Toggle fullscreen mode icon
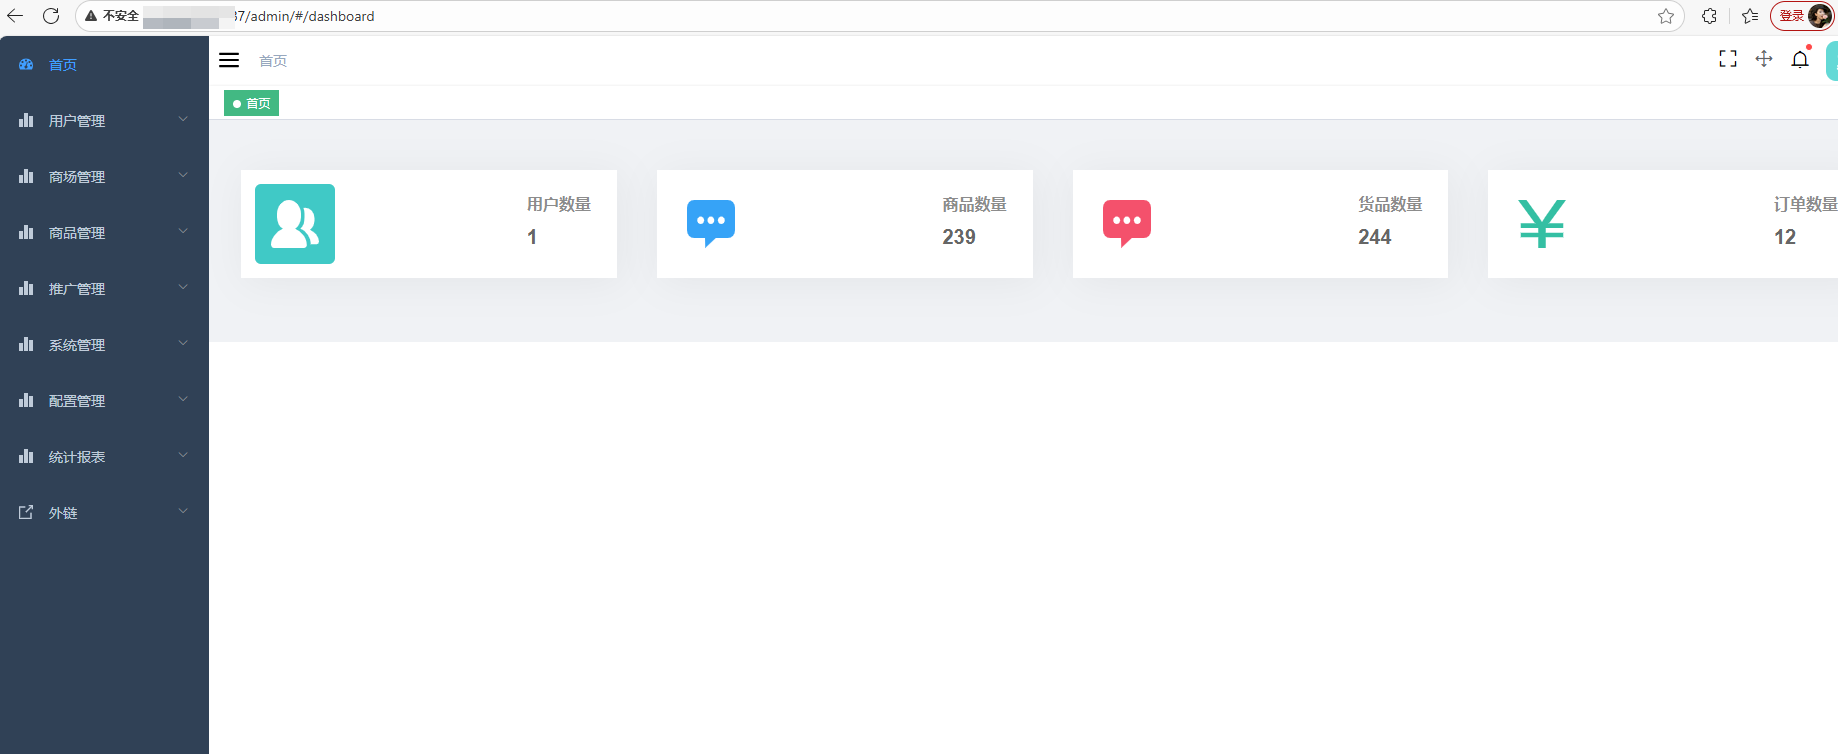1838x754 pixels. point(1727,59)
